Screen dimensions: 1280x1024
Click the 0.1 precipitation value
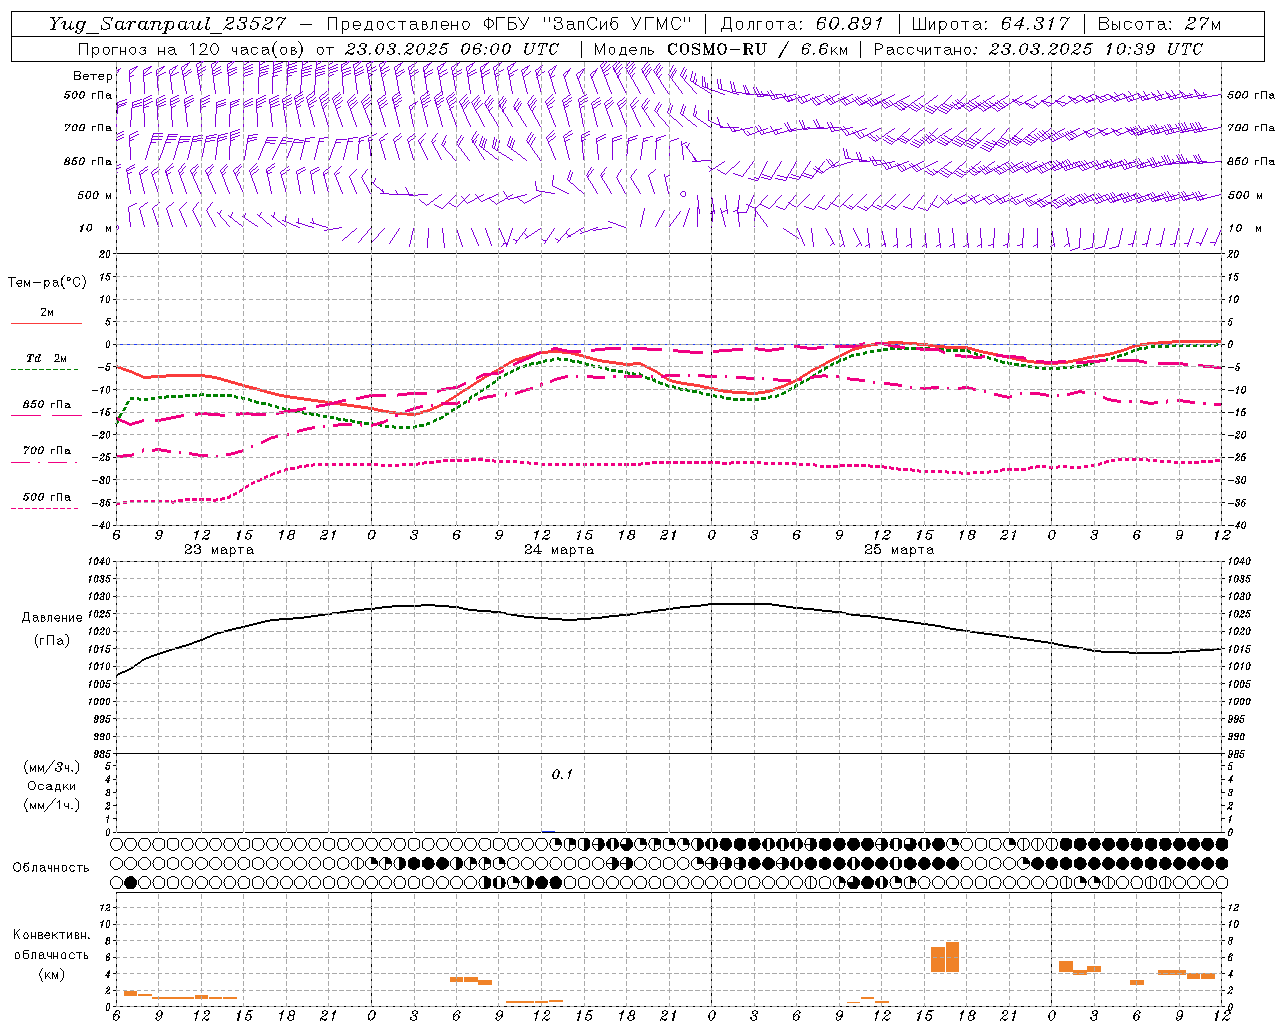point(562,774)
